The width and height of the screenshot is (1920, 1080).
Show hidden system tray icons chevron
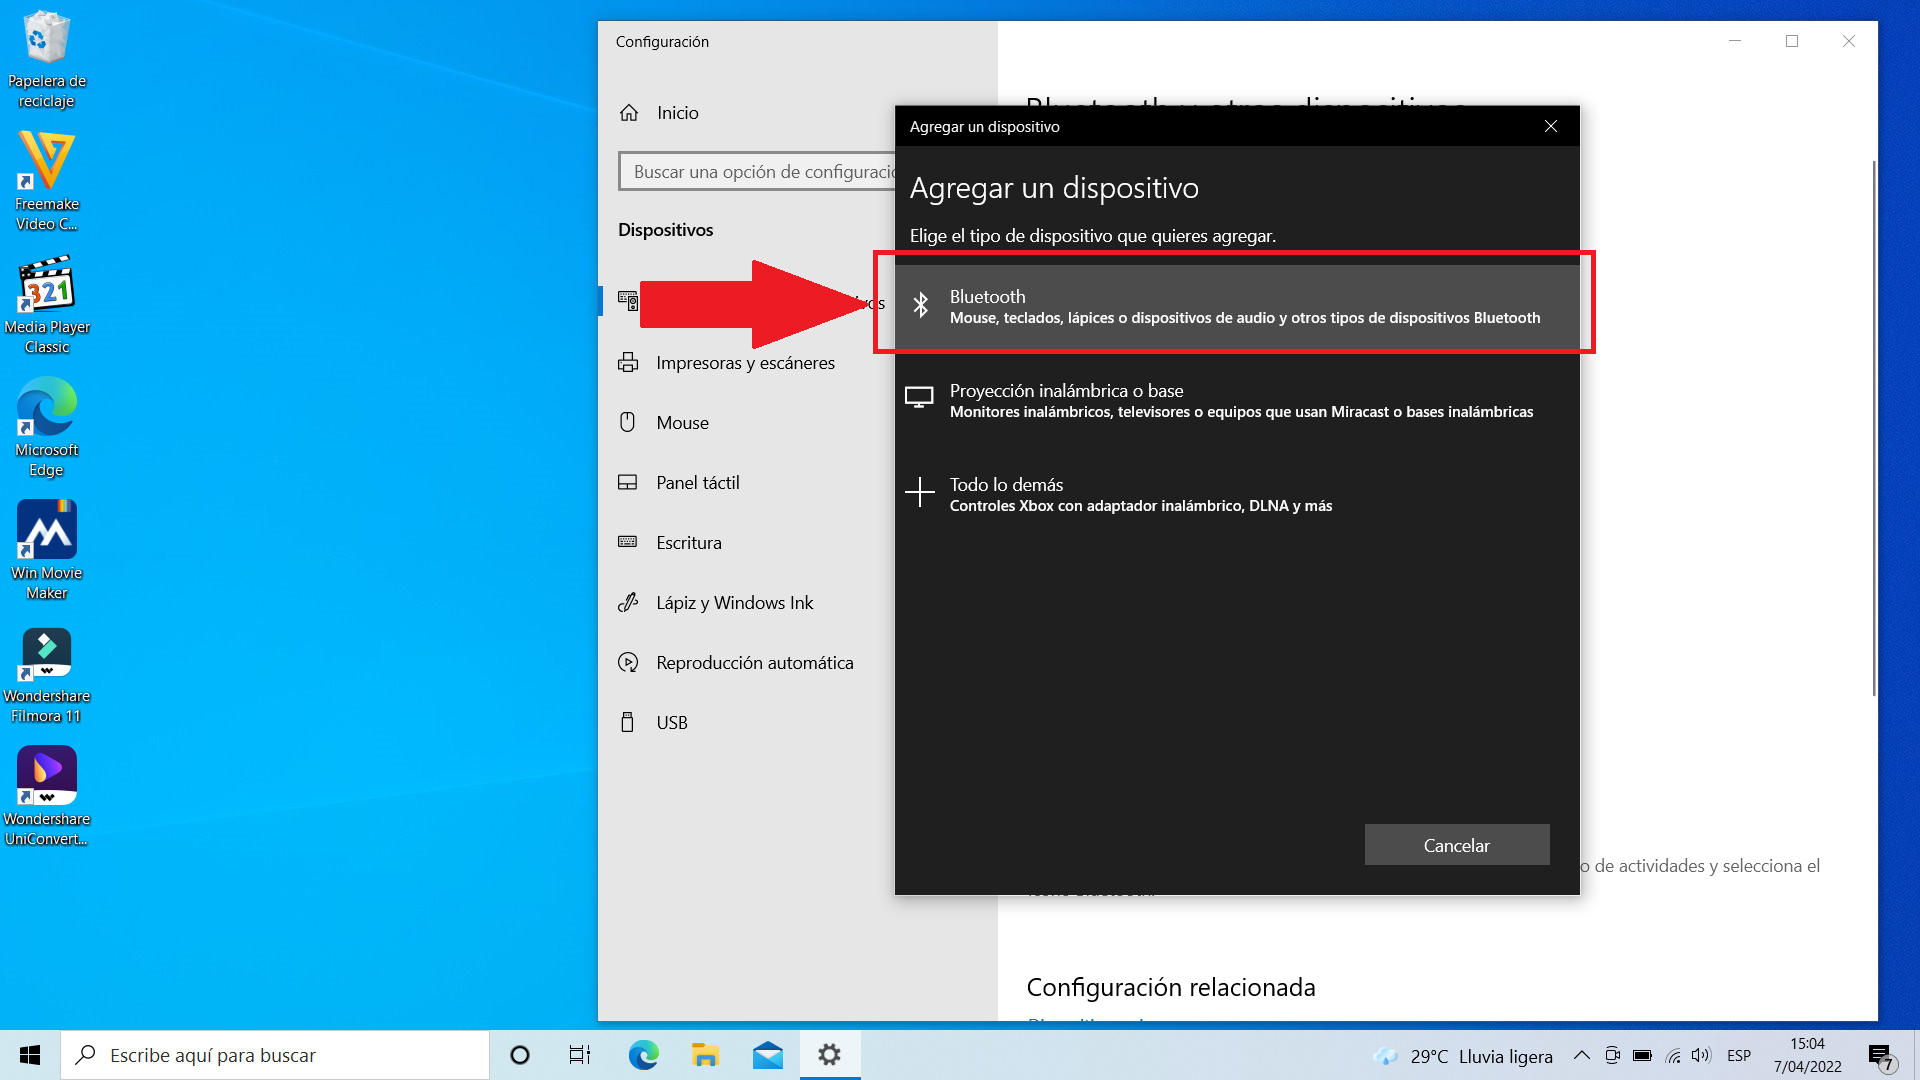point(1581,1055)
